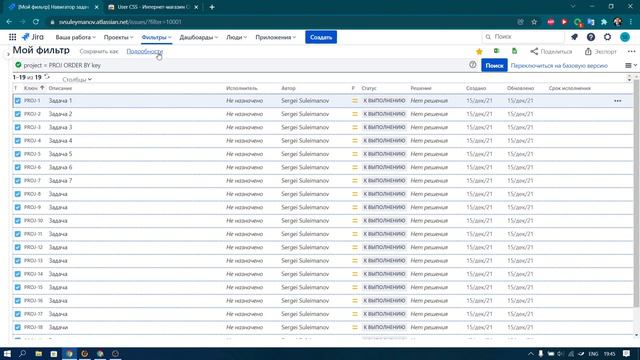640x360 pixels.
Task: Reload the page with browser refresh button
Action: (x=36, y=22)
